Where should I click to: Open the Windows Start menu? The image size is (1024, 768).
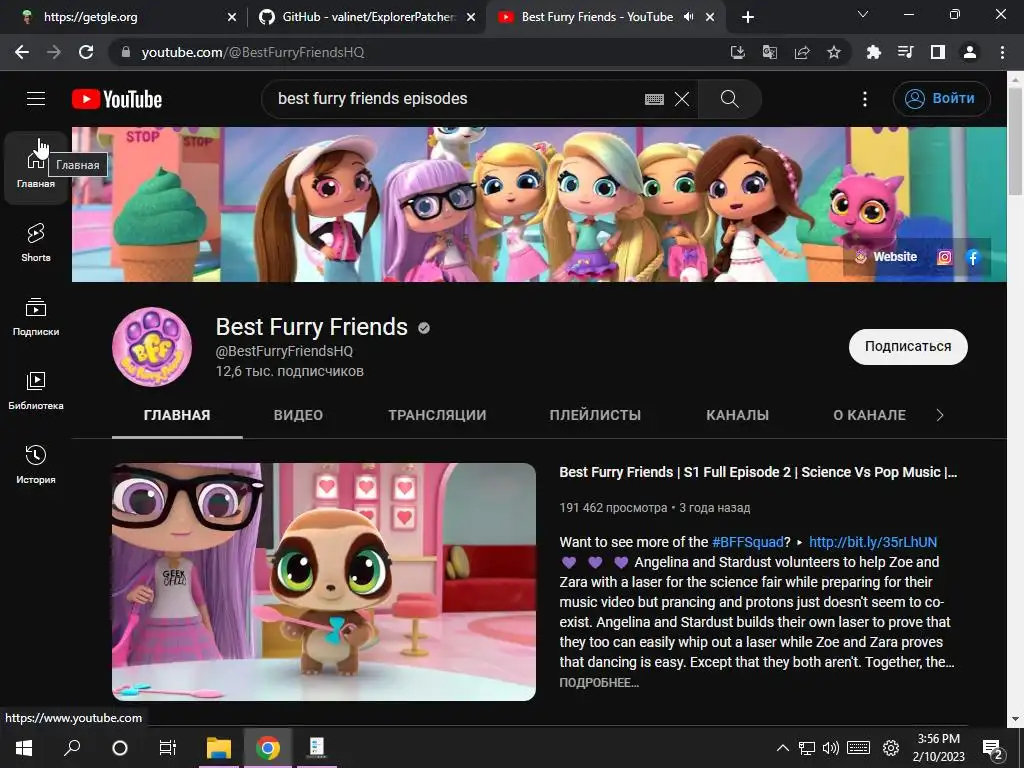click(24, 747)
